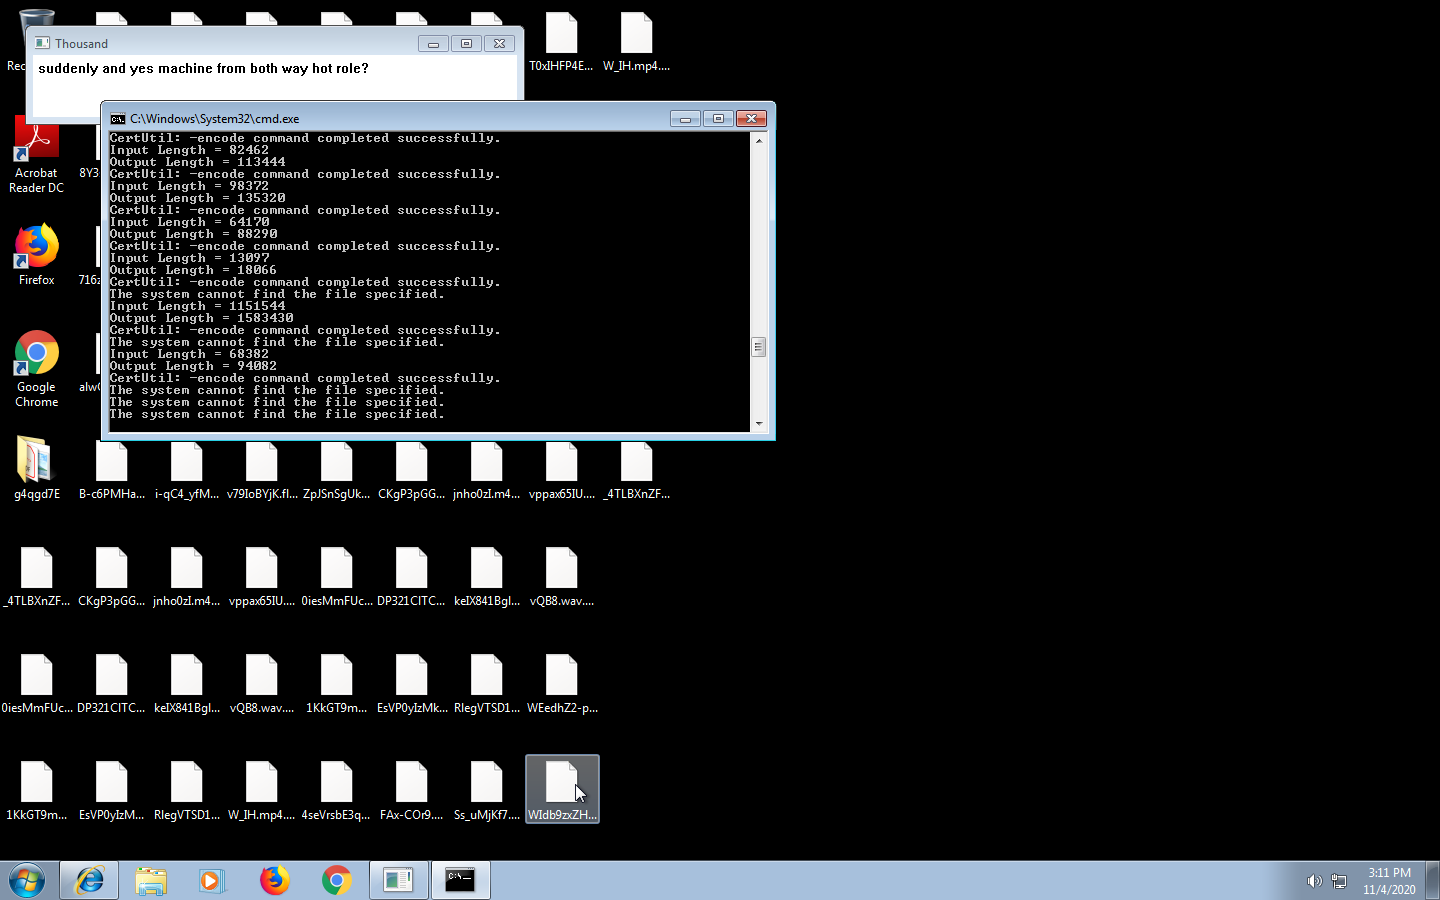The image size is (1440, 900).
Task: Open Internet Explorer from the taskbar
Action: click(89, 880)
